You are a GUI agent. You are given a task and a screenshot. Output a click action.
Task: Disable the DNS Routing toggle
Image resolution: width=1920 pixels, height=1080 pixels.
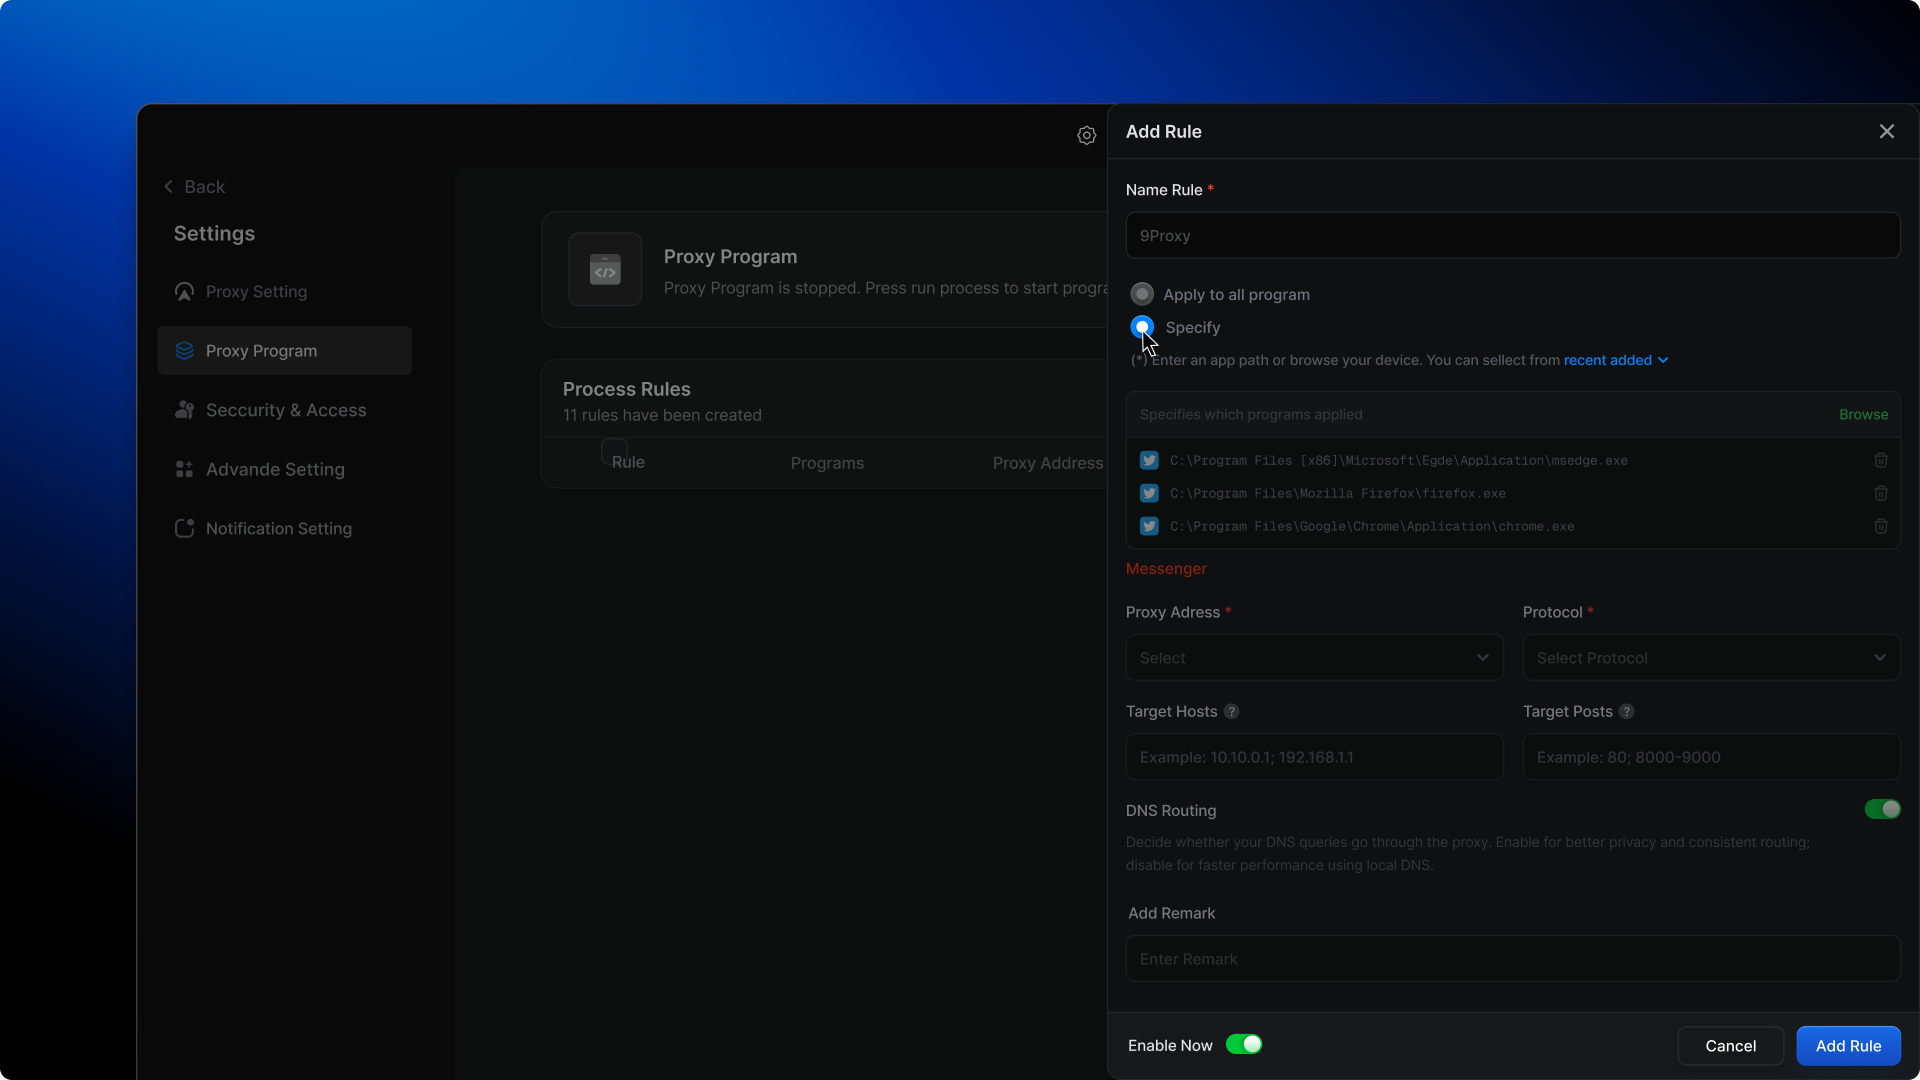[1881, 809]
